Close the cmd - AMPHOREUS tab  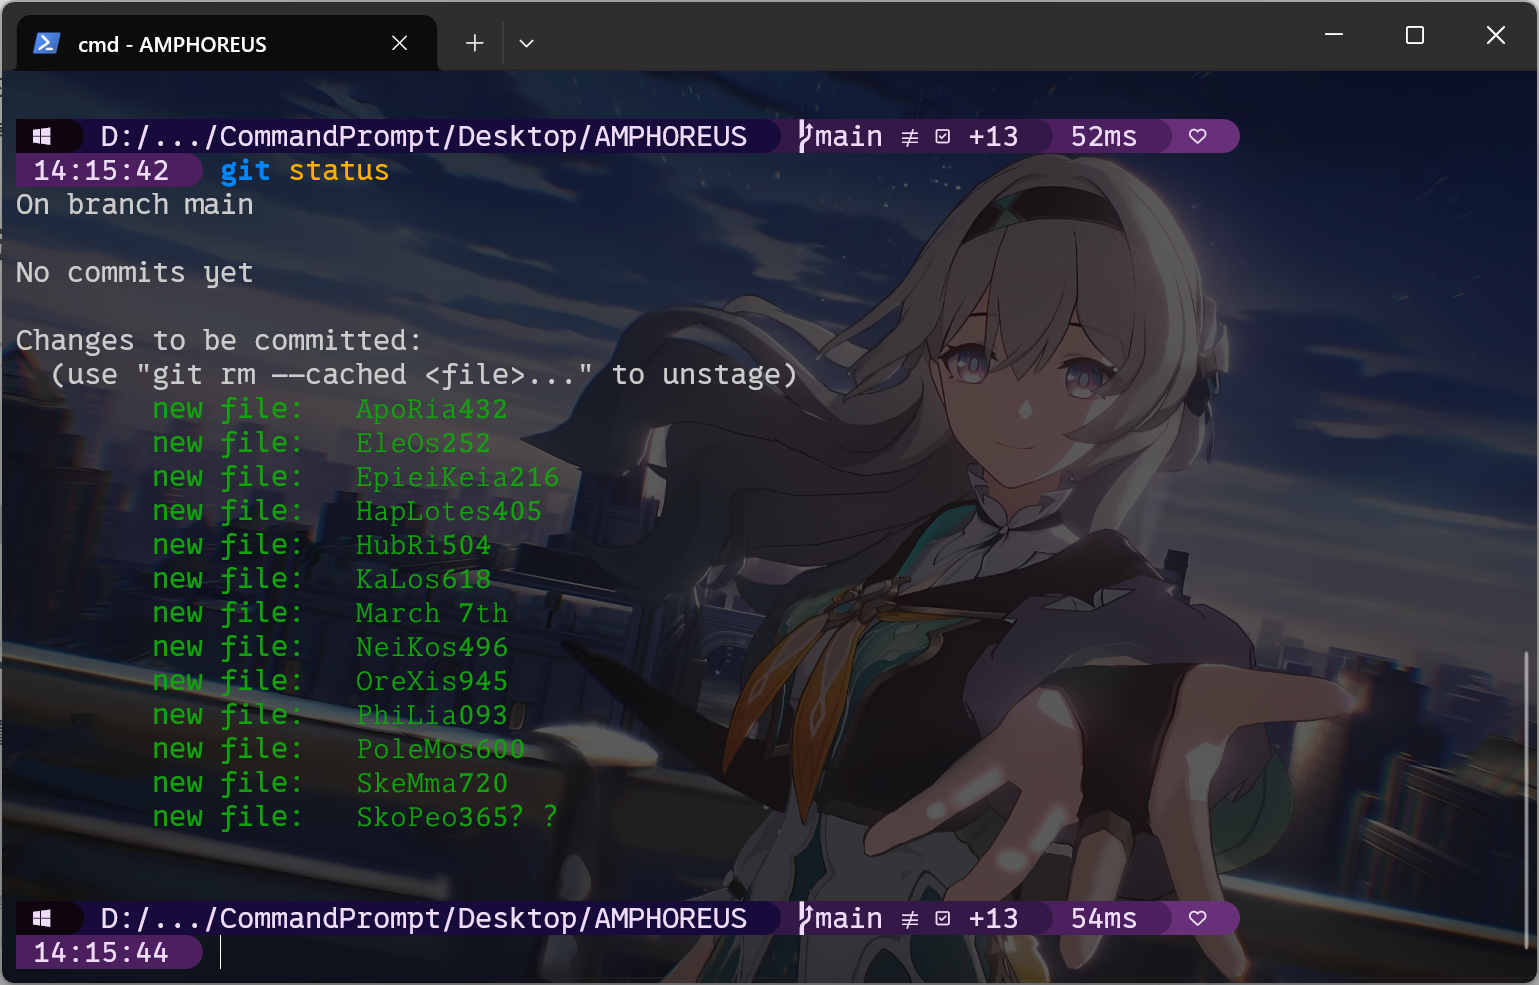click(x=399, y=43)
